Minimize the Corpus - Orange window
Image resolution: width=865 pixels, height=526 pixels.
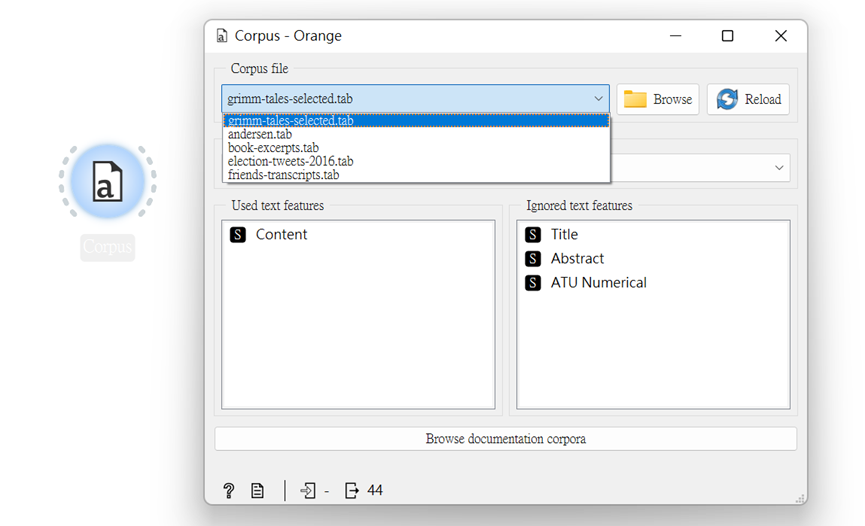pyautogui.click(x=676, y=36)
